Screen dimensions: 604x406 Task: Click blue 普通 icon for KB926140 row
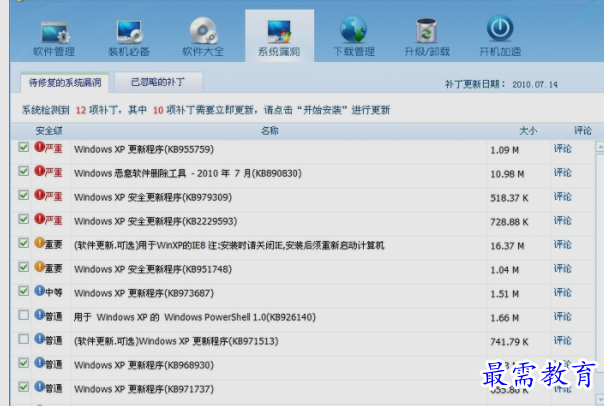click(39, 315)
